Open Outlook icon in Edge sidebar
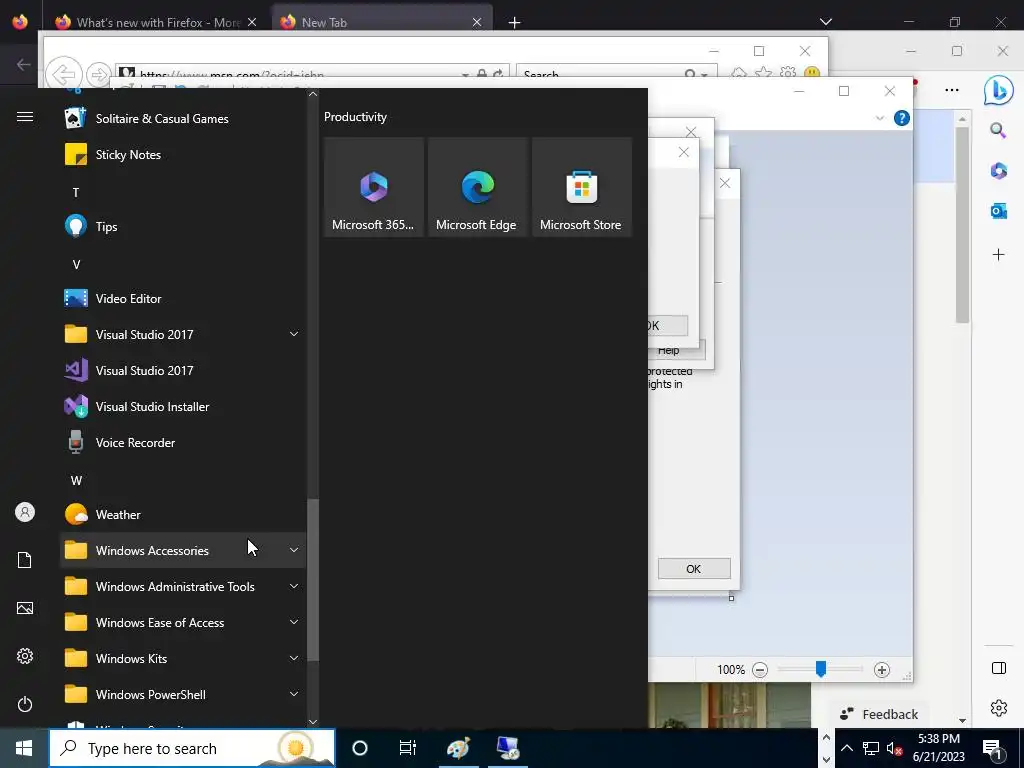Image resolution: width=1024 pixels, height=768 pixels. coord(999,211)
